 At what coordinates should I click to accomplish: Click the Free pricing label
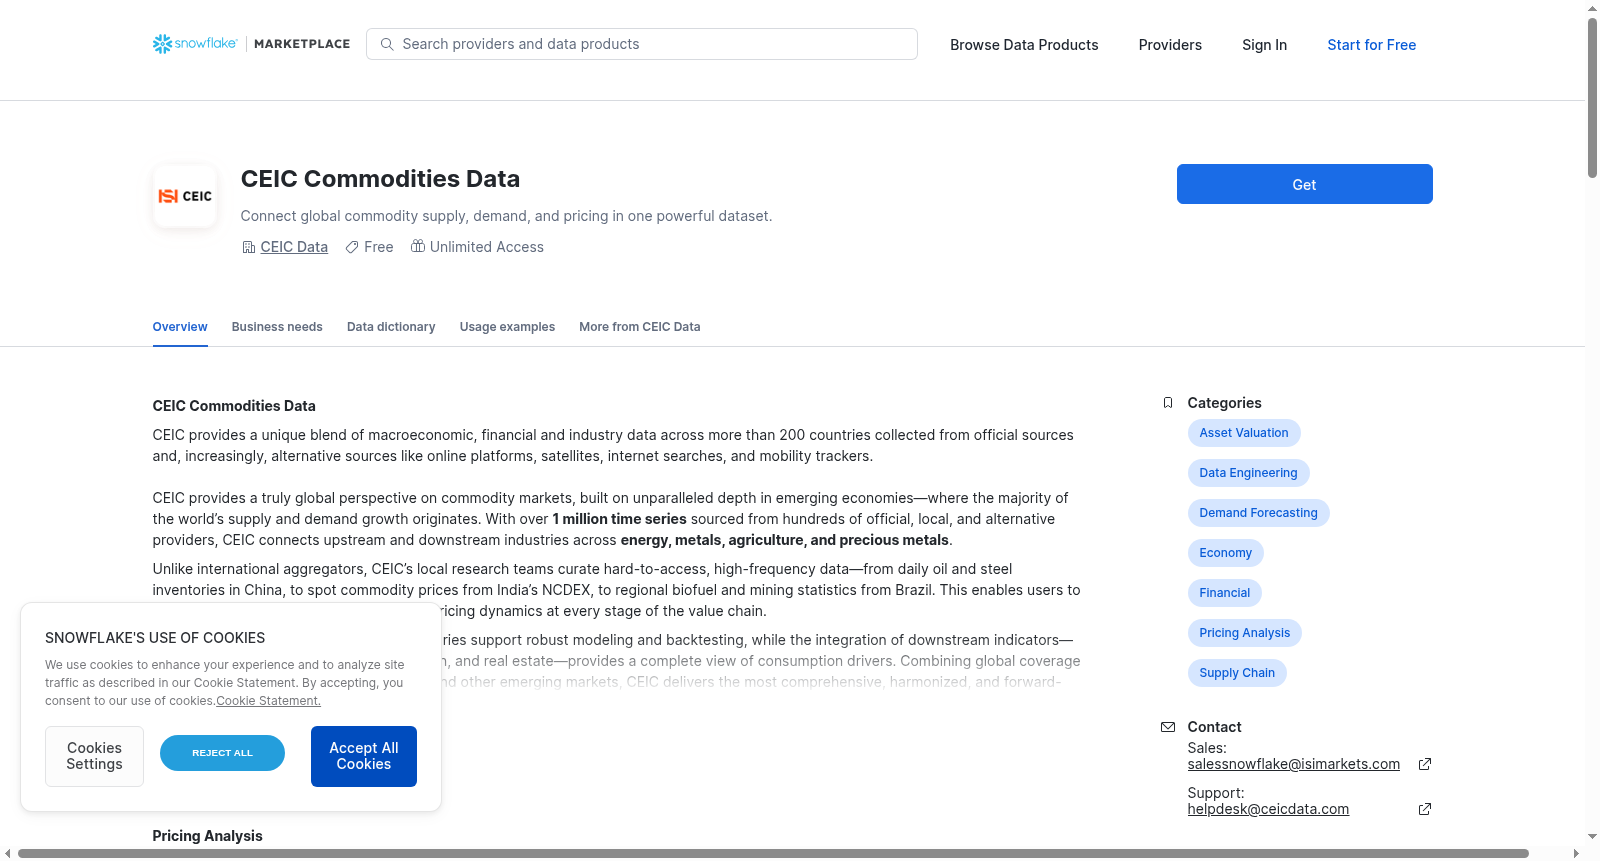[x=379, y=247]
